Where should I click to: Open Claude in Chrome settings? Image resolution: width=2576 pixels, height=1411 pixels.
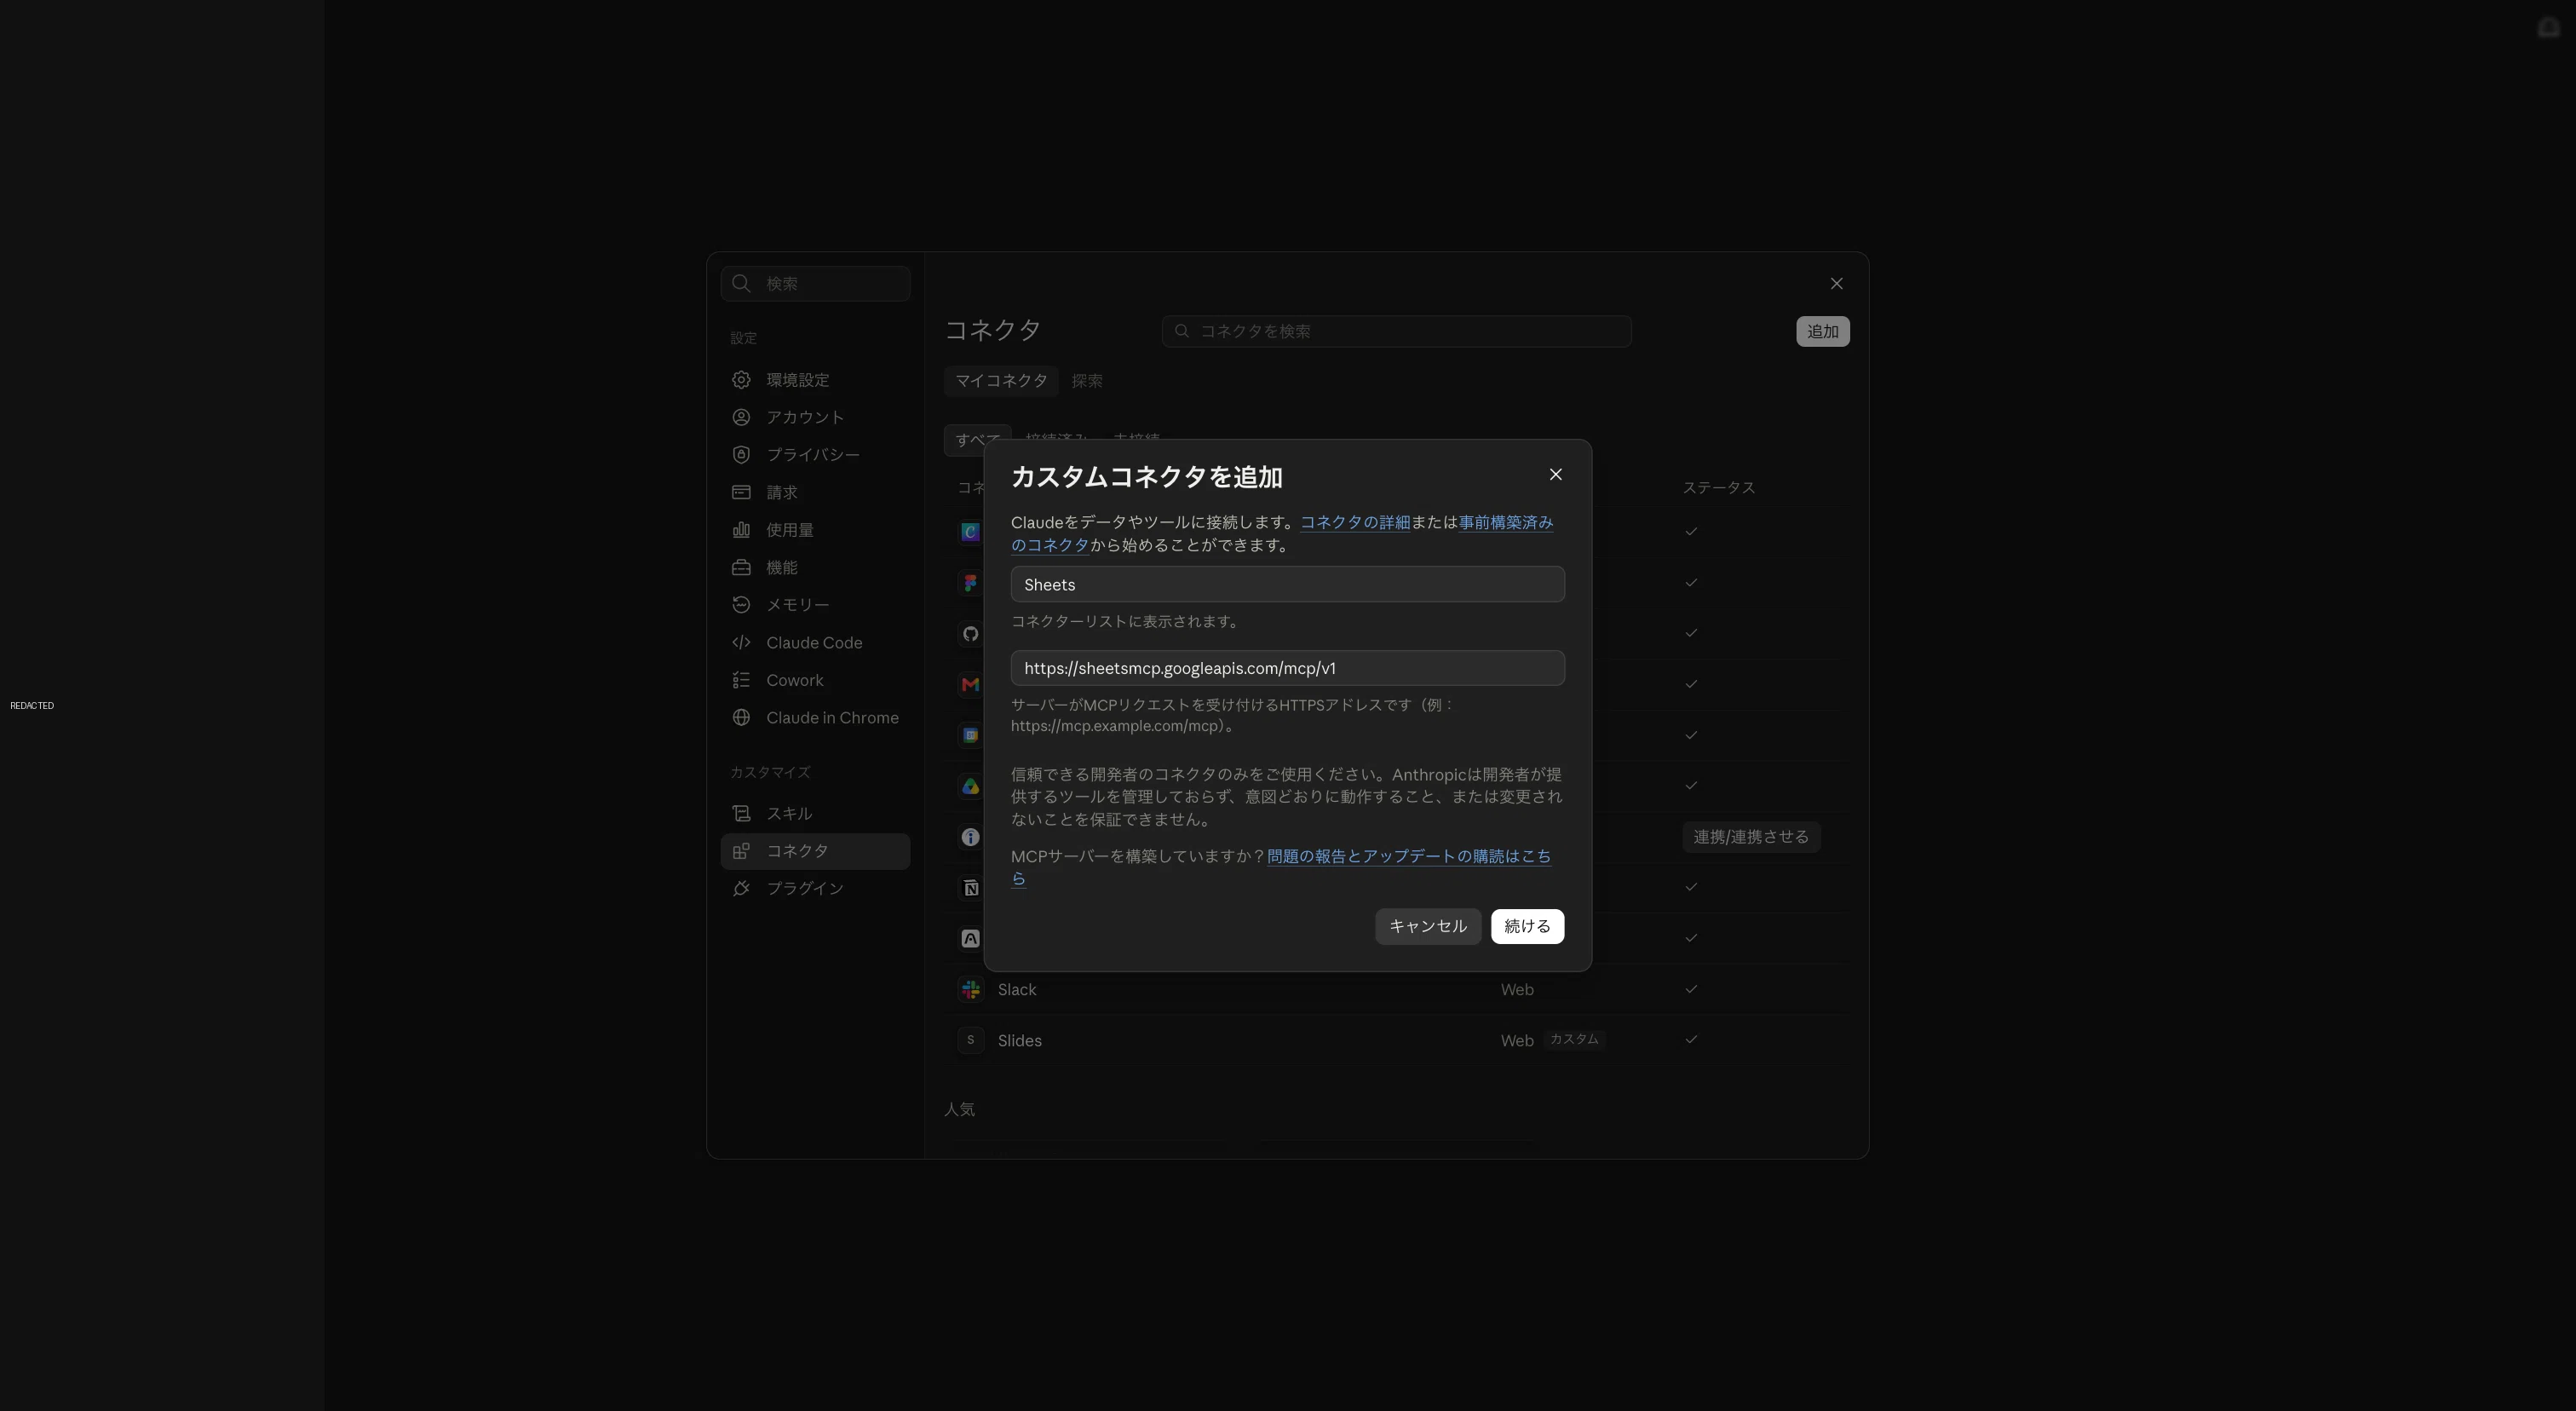815,717
